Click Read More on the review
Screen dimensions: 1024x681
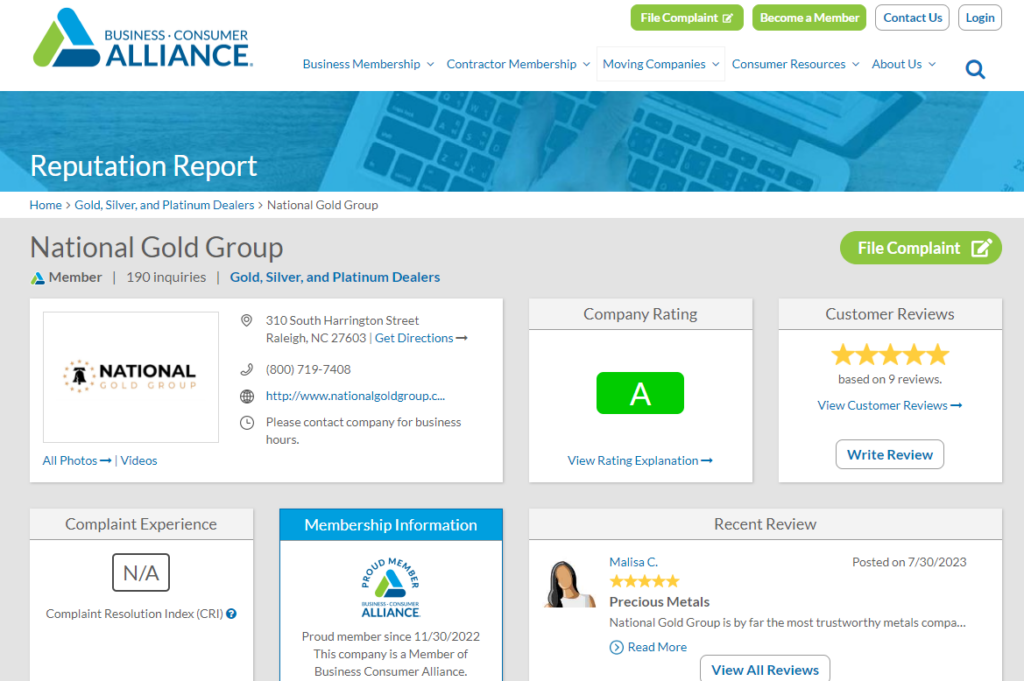(x=657, y=647)
